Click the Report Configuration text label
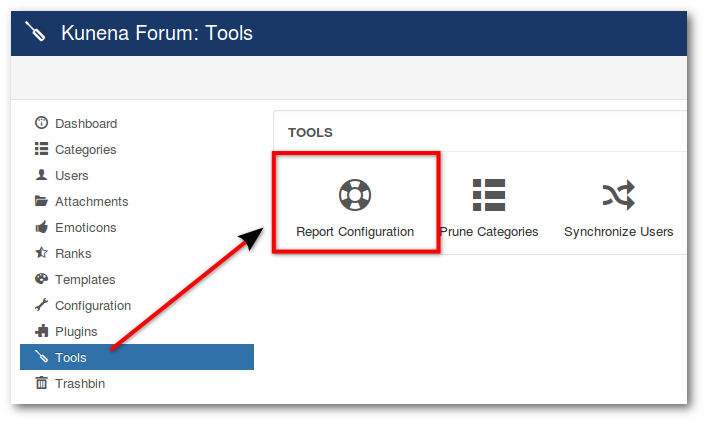Viewport: 706px width, 423px height. coord(355,232)
